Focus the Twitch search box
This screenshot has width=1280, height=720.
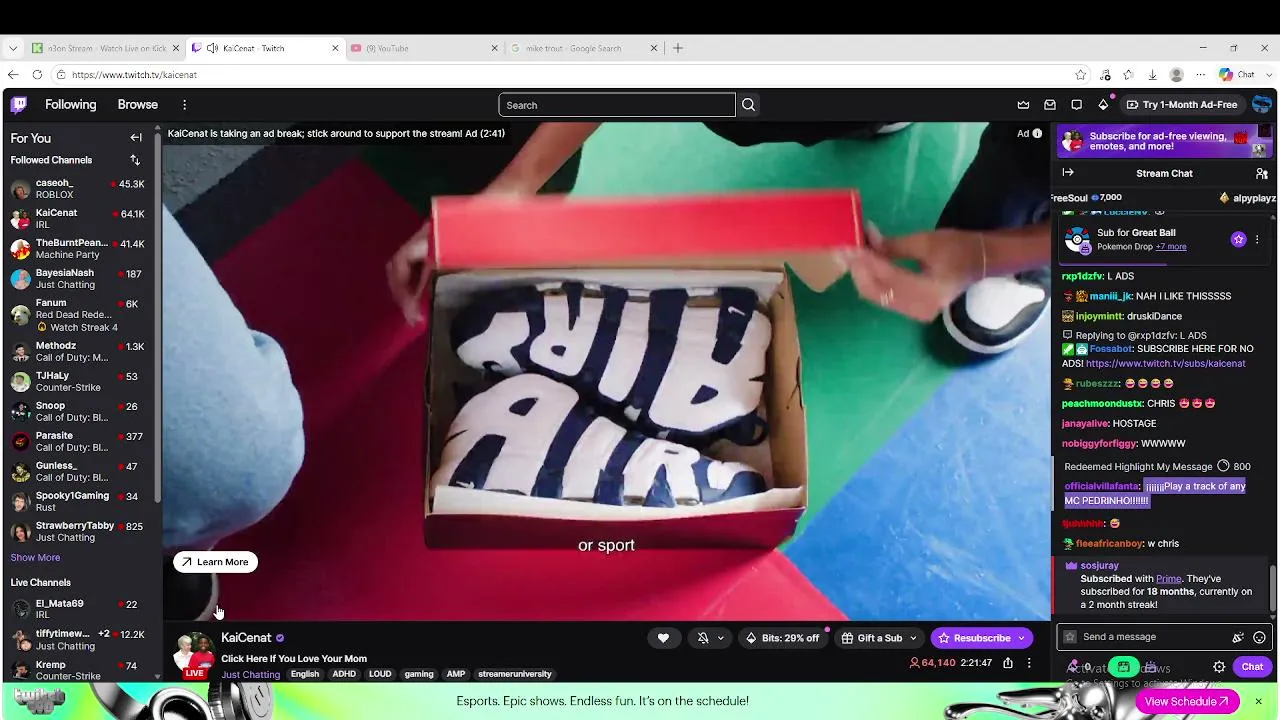[x=617, y=105]
